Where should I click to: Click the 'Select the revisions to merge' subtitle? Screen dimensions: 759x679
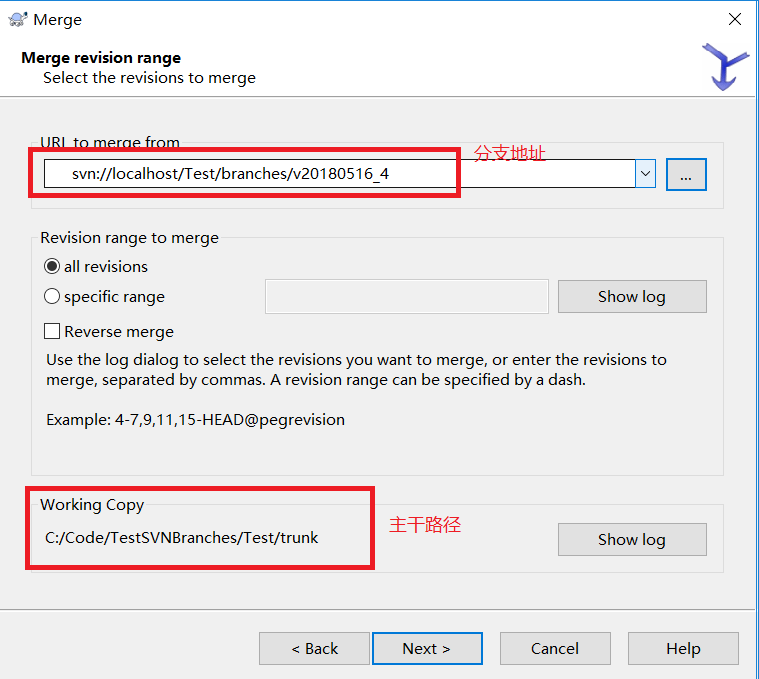coord(149,78)
